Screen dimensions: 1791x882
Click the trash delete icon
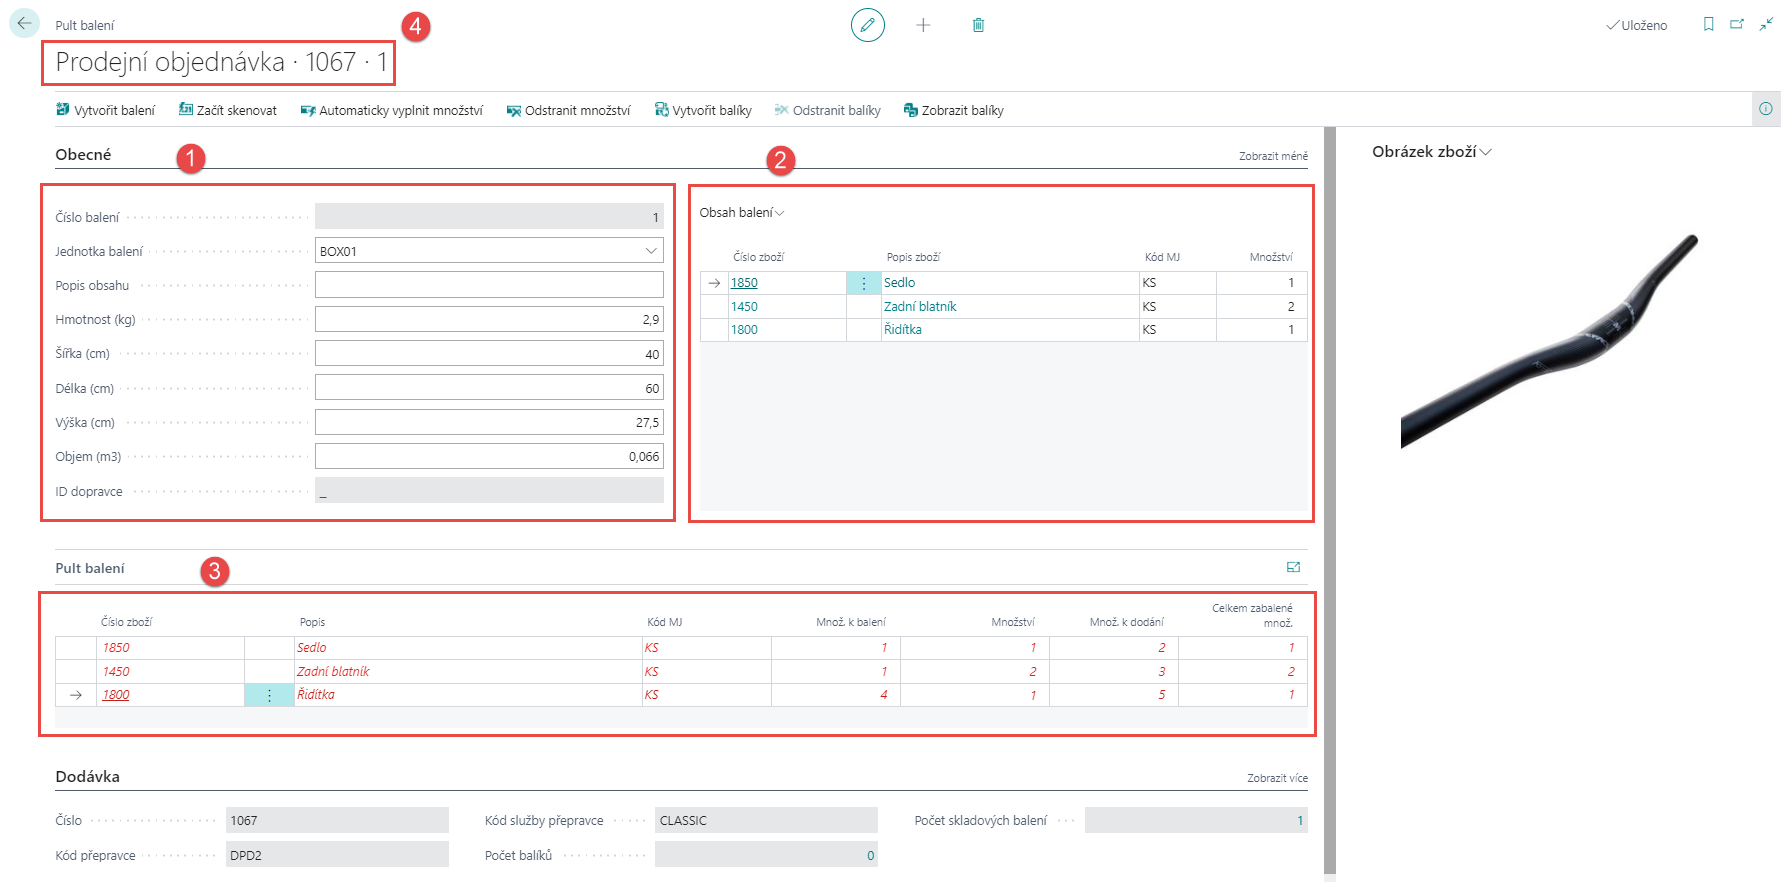(978, 25)
